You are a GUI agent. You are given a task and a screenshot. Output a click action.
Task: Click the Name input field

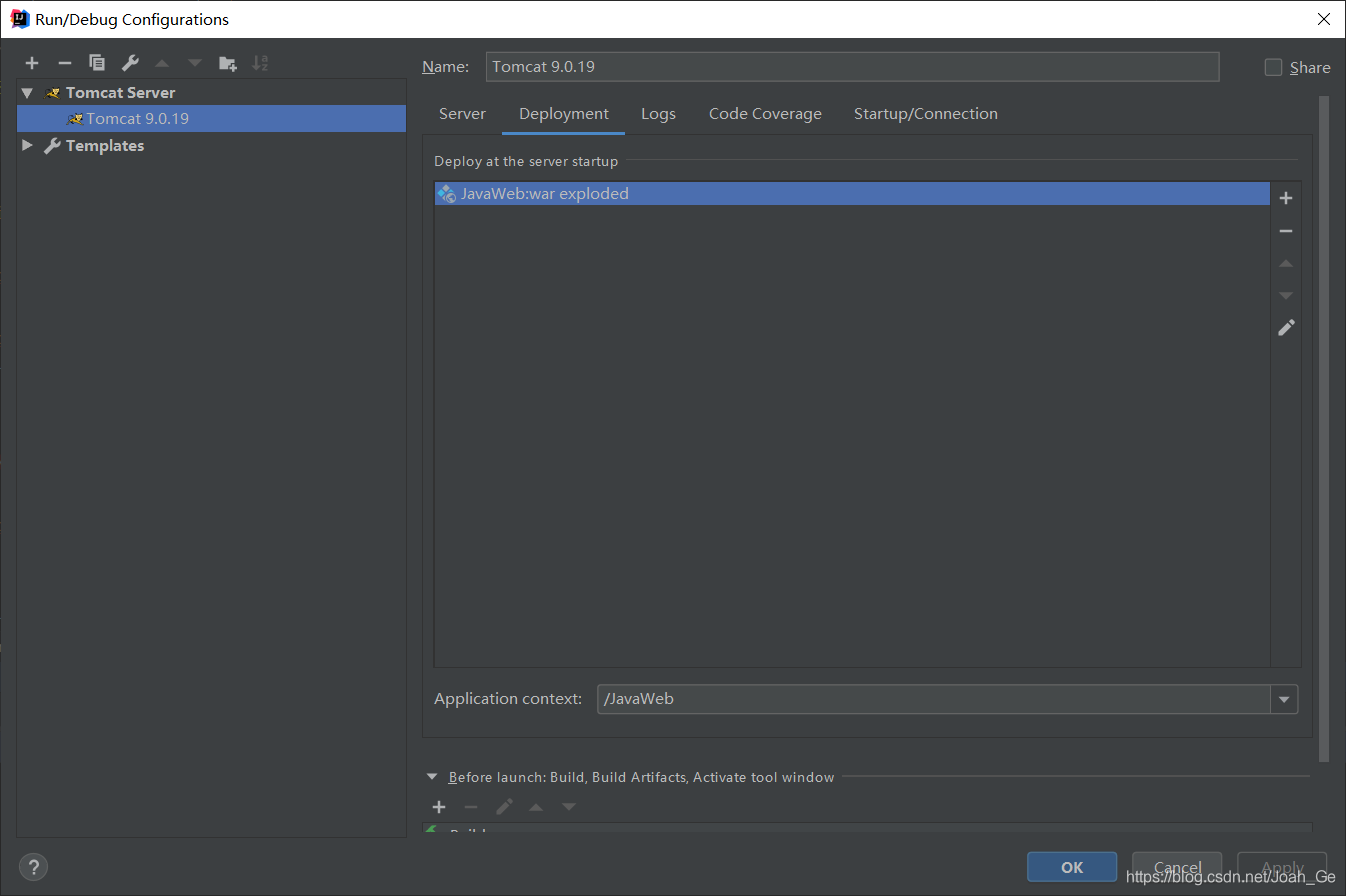852,67
